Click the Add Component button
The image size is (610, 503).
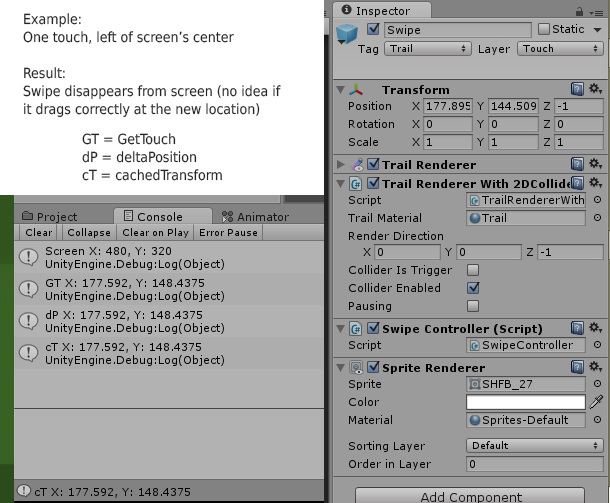click(x=470, y=496)
